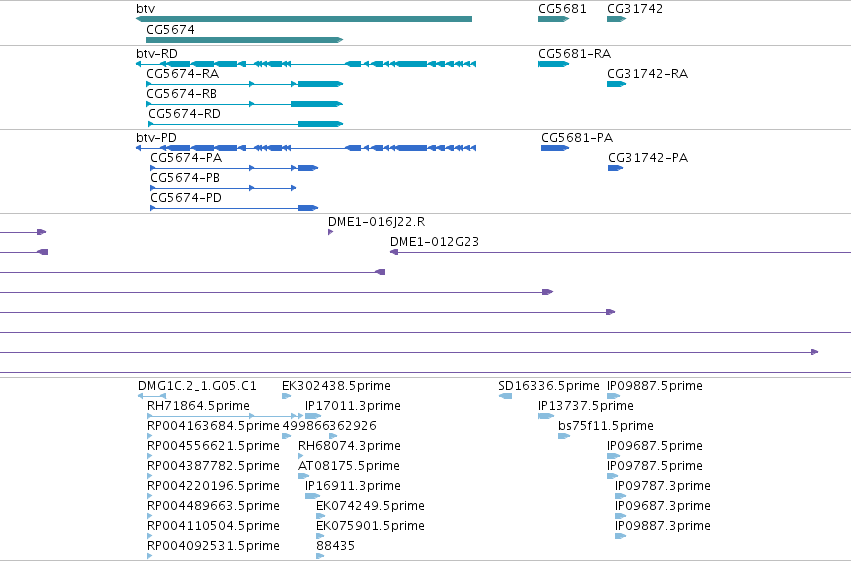Select the RP004092531.5prime EST

150,556
